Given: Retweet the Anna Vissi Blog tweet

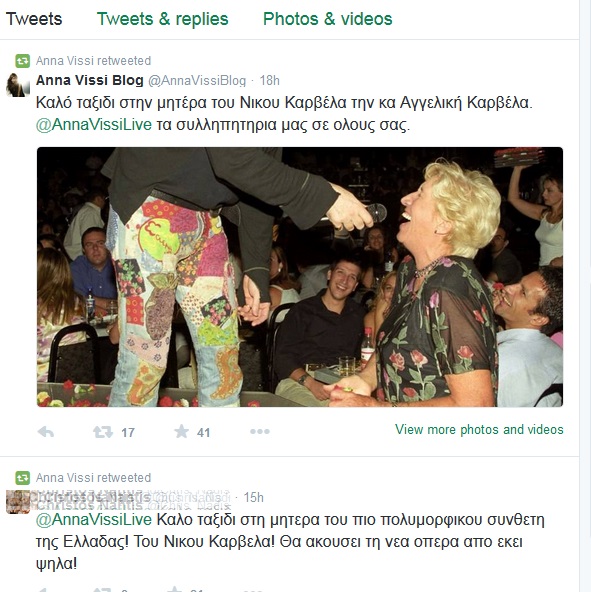Looking at the screenshot, I should 103,432.
